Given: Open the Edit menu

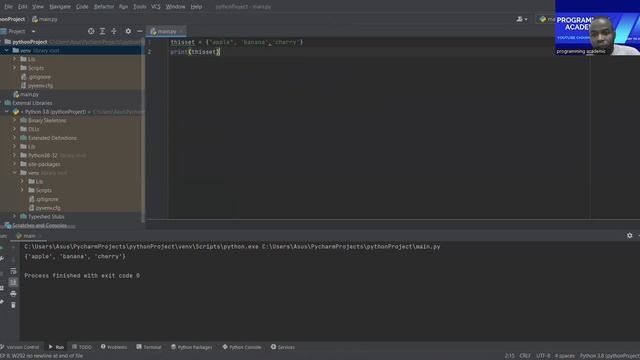Looking at the screenshot, I should 22,7.
